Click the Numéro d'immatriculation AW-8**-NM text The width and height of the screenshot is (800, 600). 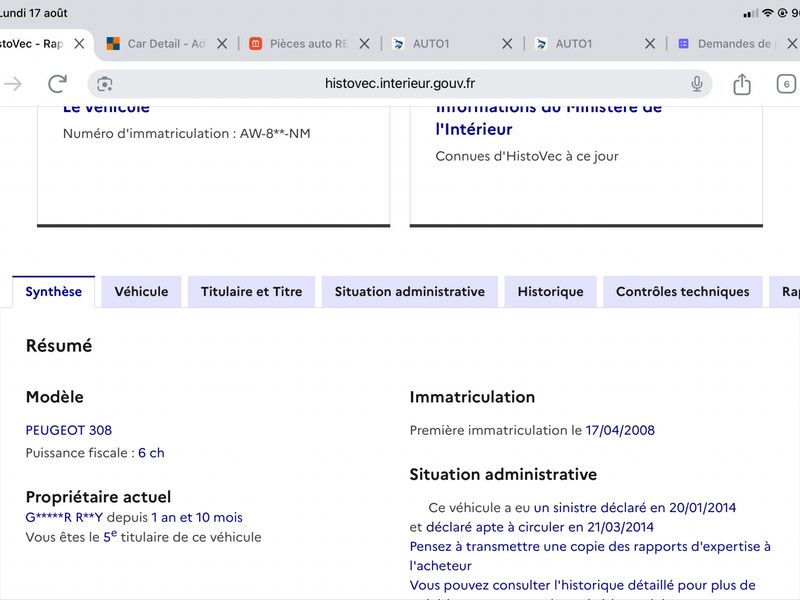(187, 134)
